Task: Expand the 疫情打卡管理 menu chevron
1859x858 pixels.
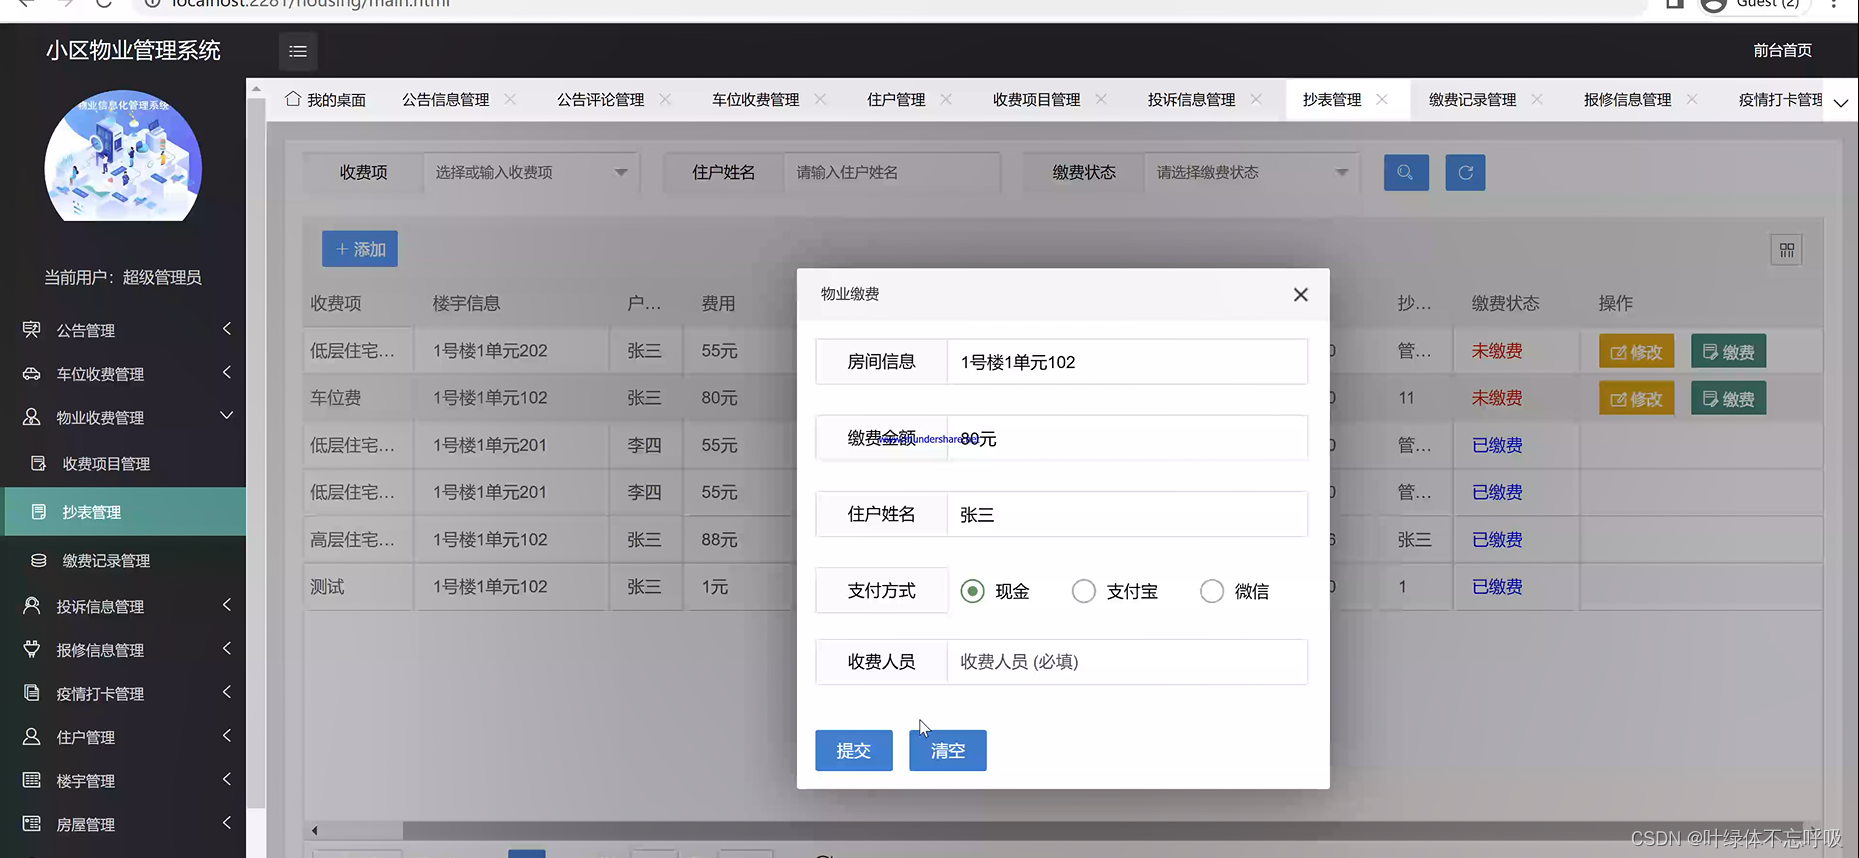Action: point(227,692)
